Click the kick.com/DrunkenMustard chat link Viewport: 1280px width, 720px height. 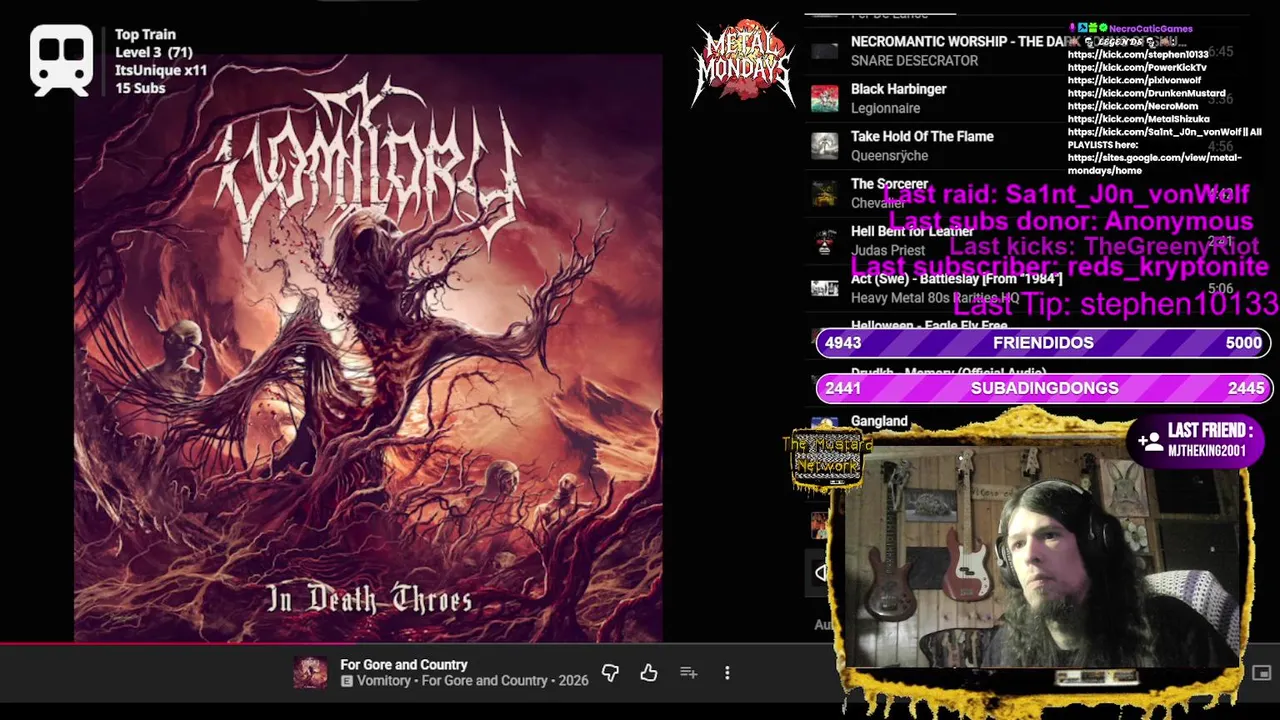coord(1146,93)
